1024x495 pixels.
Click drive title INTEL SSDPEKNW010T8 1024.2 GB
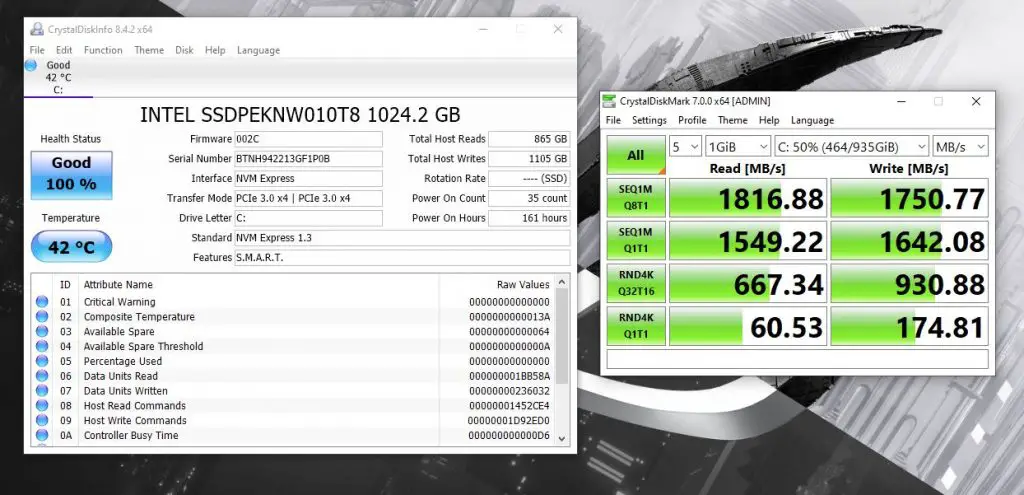click(x=300, y=115)
